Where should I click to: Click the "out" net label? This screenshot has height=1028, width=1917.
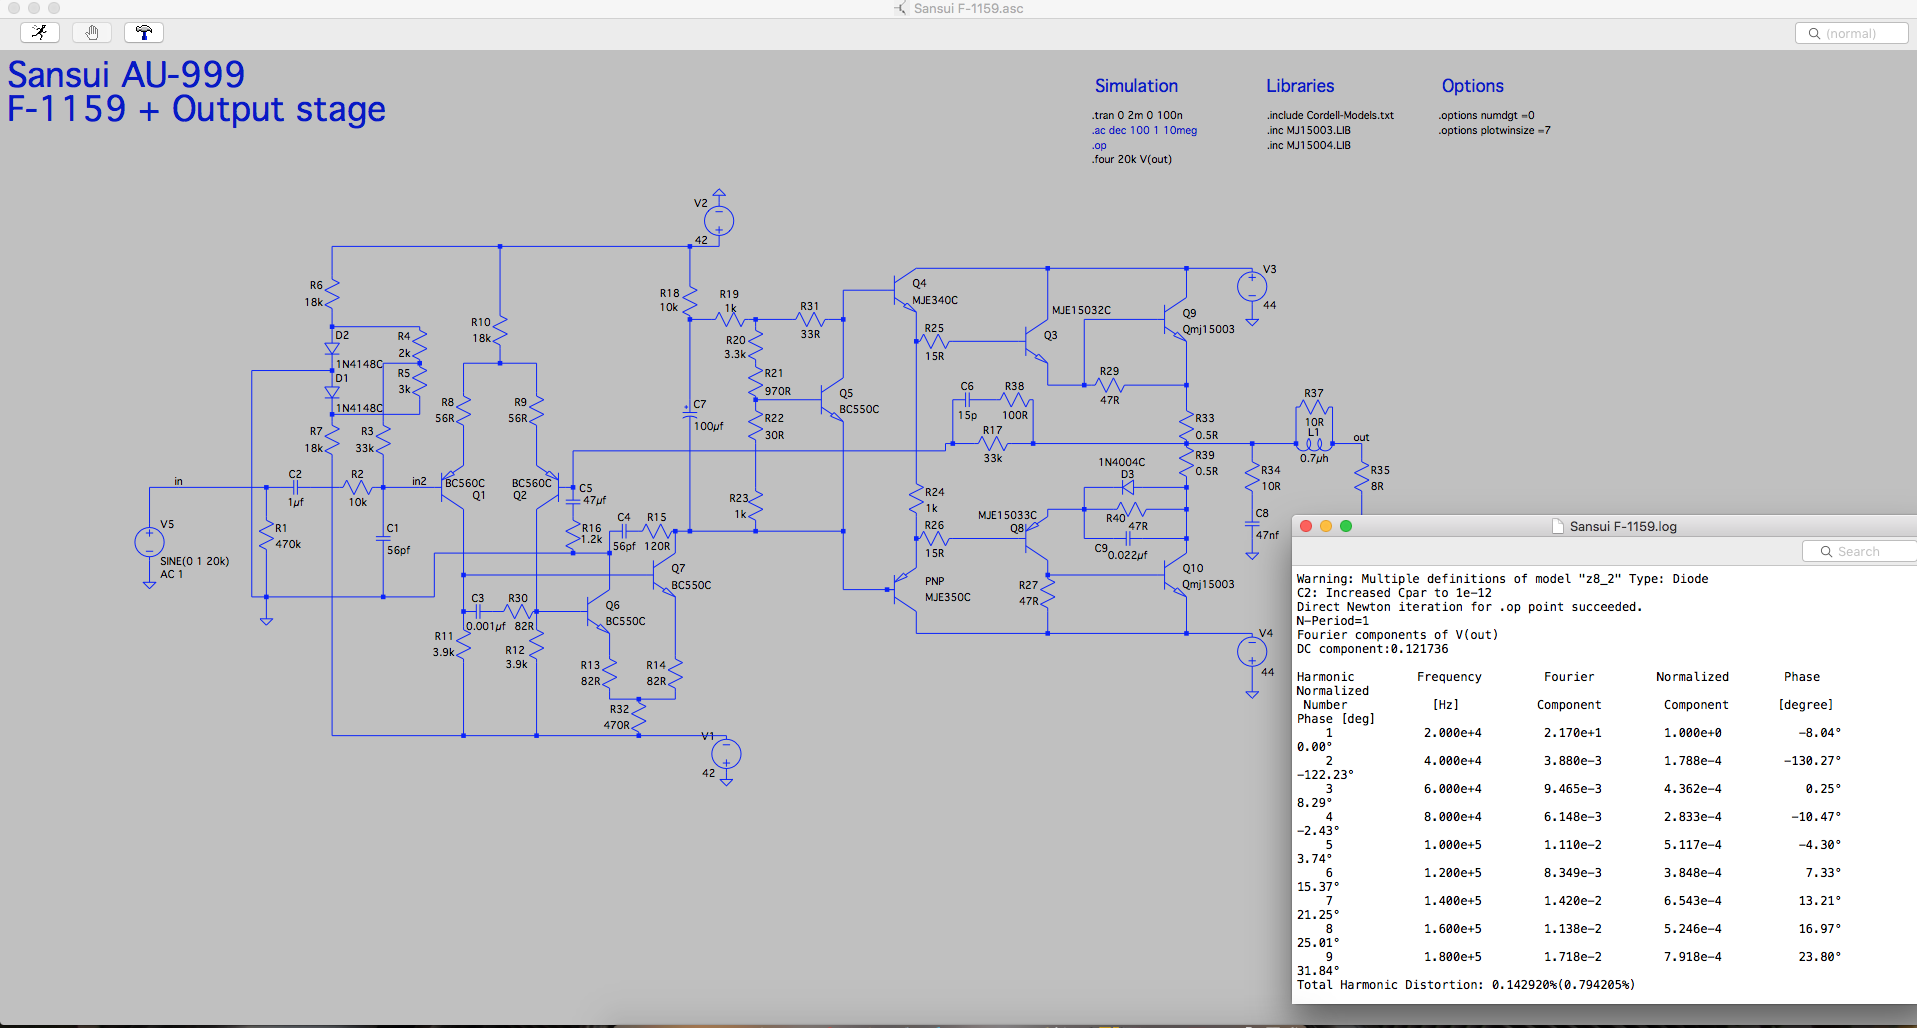pyautogui.click(x=1361, y=437)
